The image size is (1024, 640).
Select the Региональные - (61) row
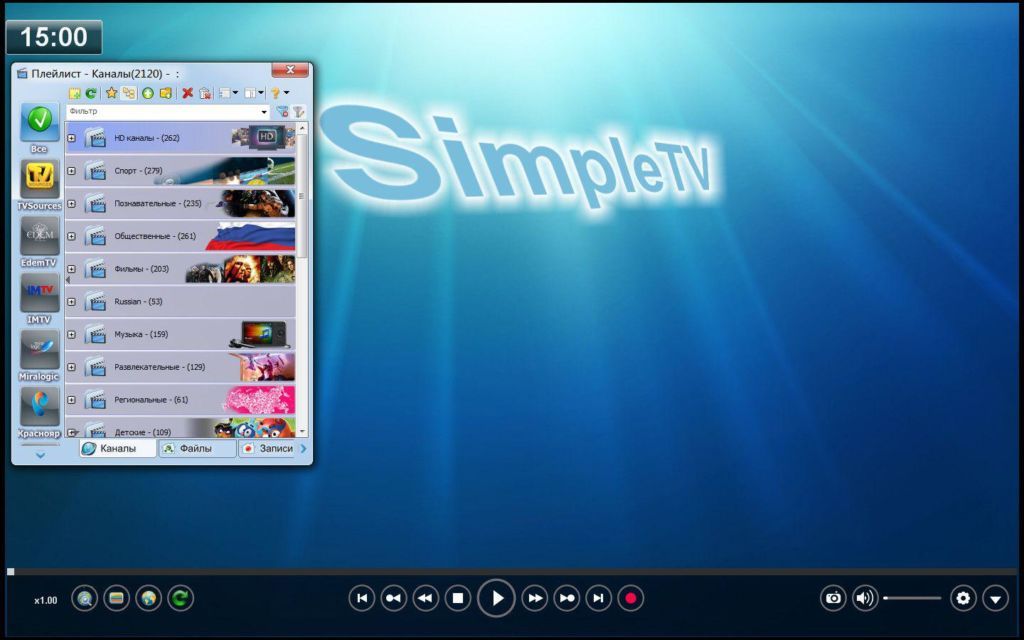pyautogui.click(x=181, y=399)
